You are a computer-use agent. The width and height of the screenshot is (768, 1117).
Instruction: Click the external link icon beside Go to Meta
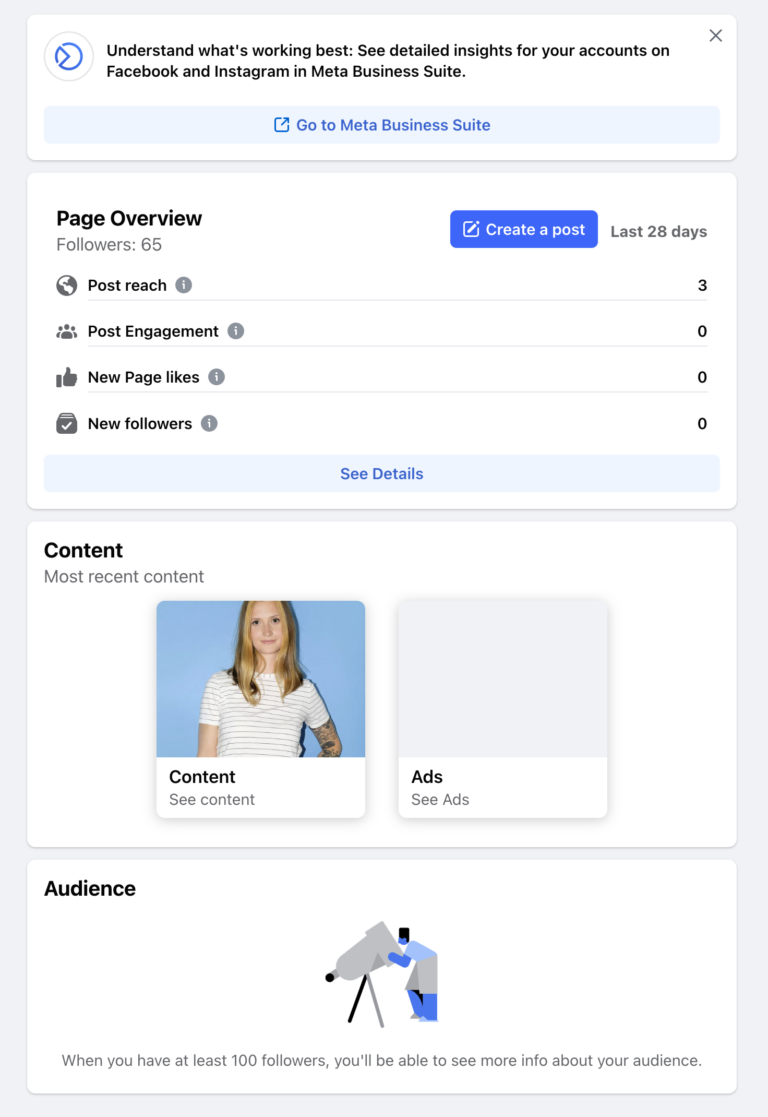tap(281, 125)
